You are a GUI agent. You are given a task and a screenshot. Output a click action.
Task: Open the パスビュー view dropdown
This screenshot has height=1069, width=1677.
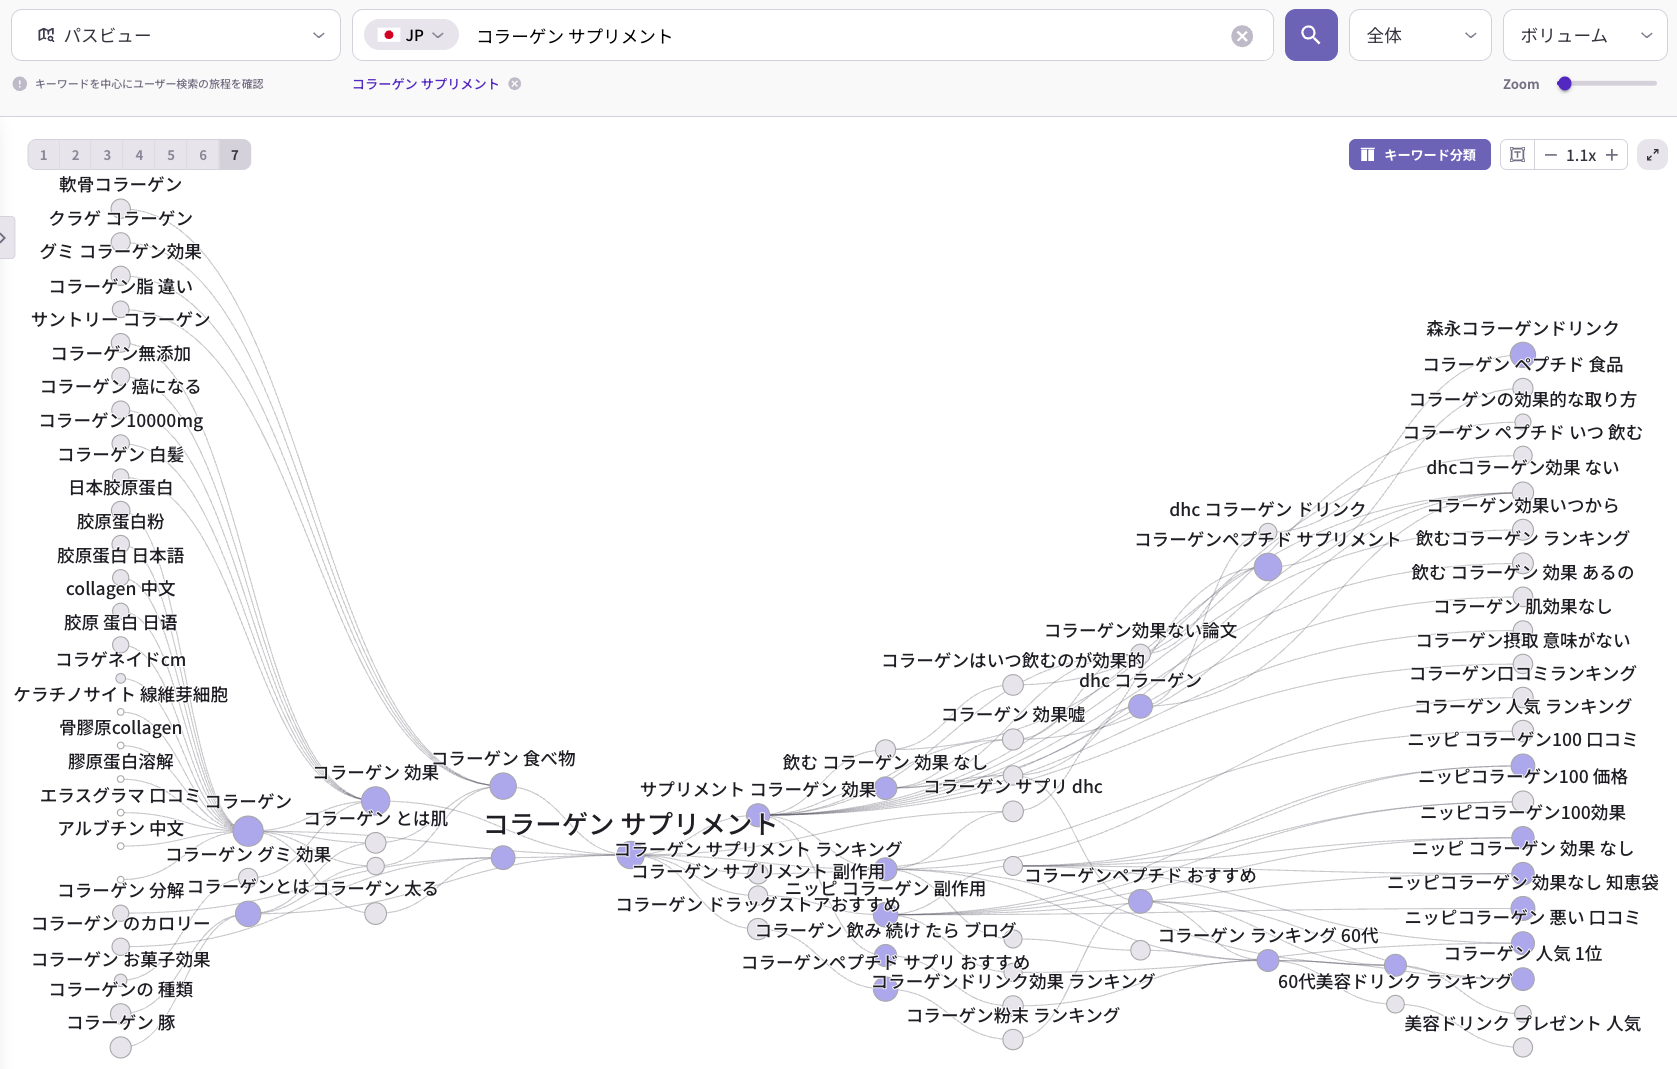click(176, 35)
